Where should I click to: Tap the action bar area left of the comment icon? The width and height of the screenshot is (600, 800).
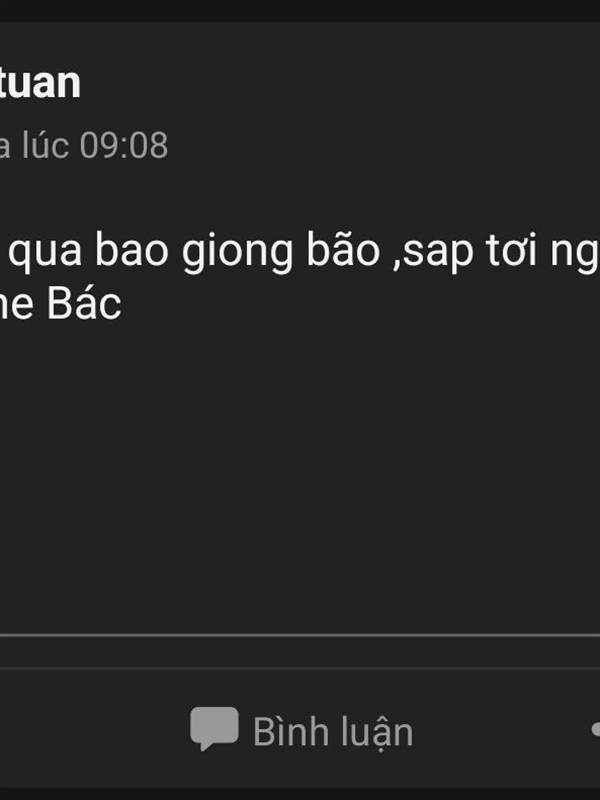94,730
